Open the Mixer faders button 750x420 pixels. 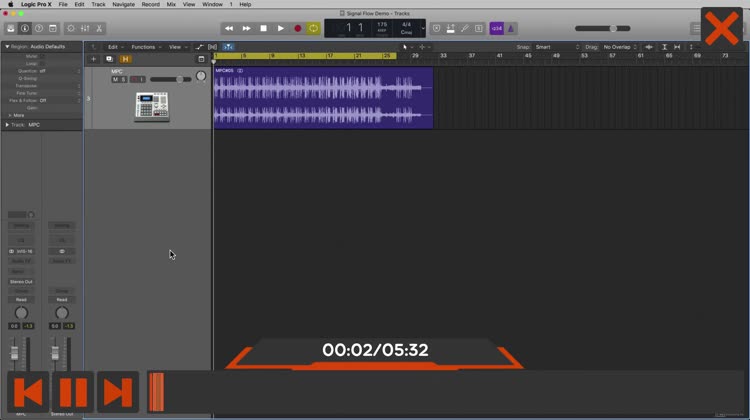pos(85,28)
